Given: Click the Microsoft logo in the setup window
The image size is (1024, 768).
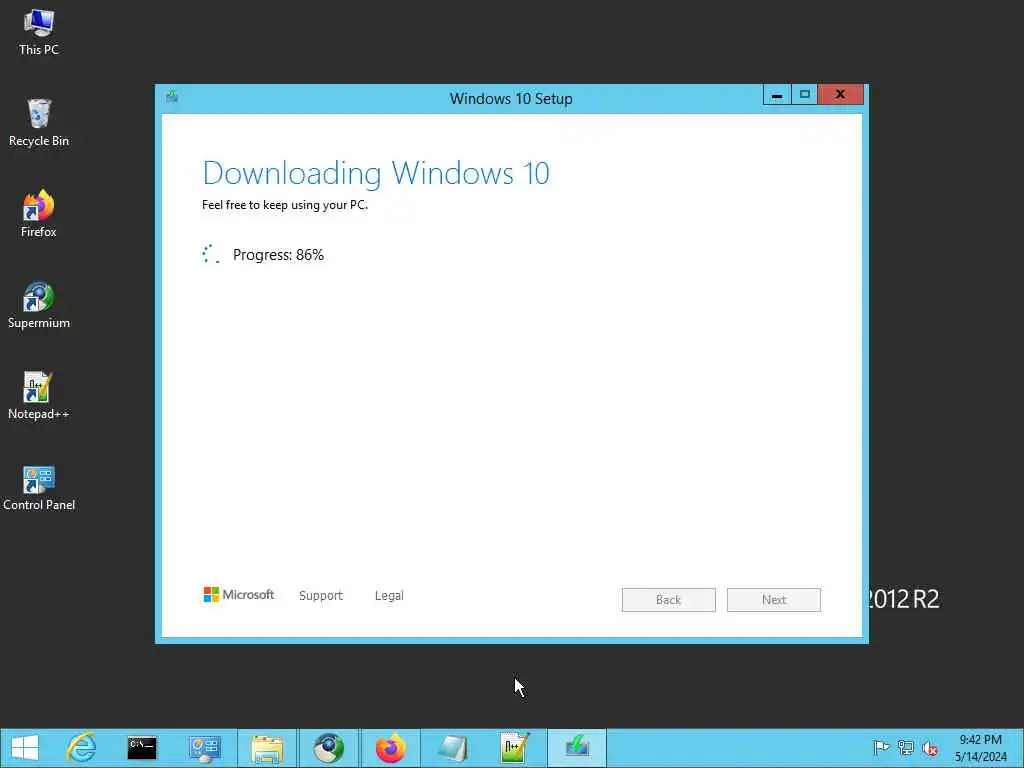Looking at the screenshot, I should [x=238, y=594].
